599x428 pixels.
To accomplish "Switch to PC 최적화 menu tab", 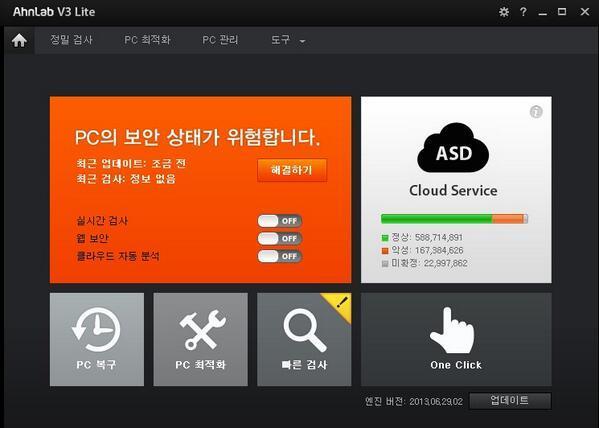I will coord(147,40).
